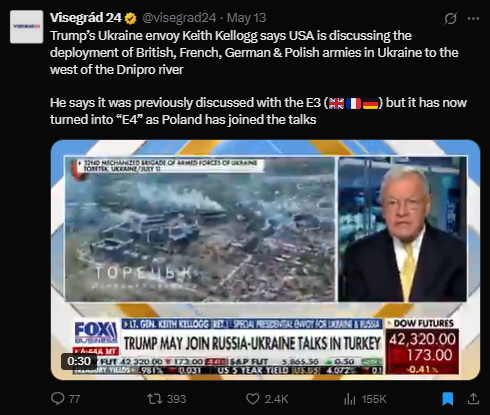Click the view analytics bar-chart icon
The height and width of the screenshot is (415, 490).
pyautogui.click(x=349, y=399)
